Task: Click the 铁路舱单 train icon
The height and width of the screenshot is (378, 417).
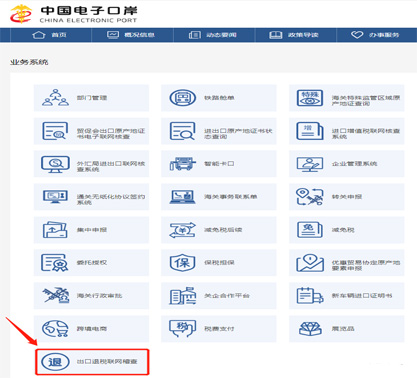Action: [x=182, y=98]
